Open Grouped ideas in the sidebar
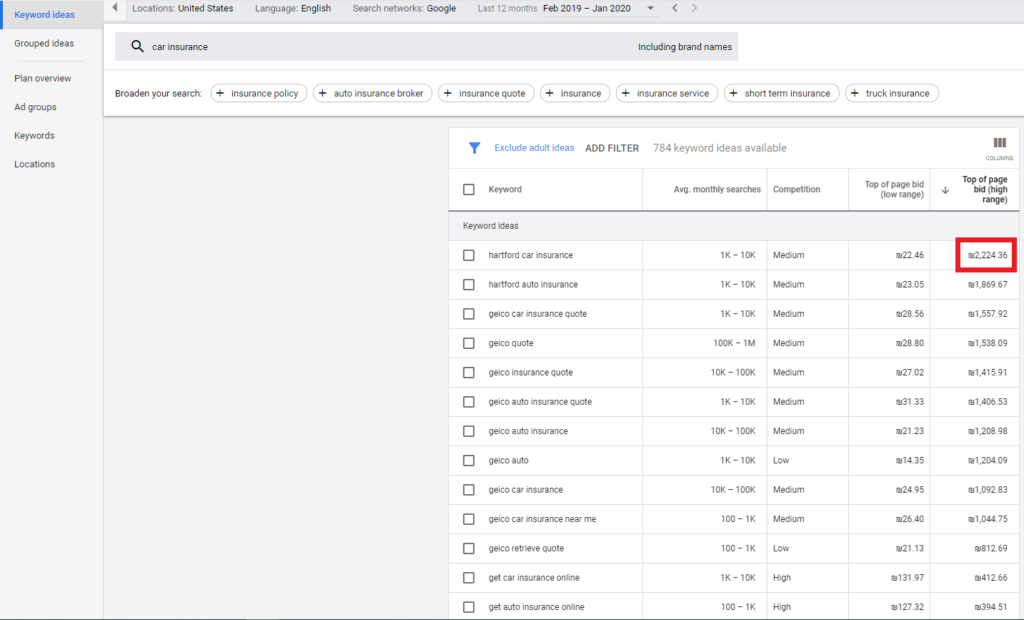The height and width of the screenshot is (620, 1024). 44,43
